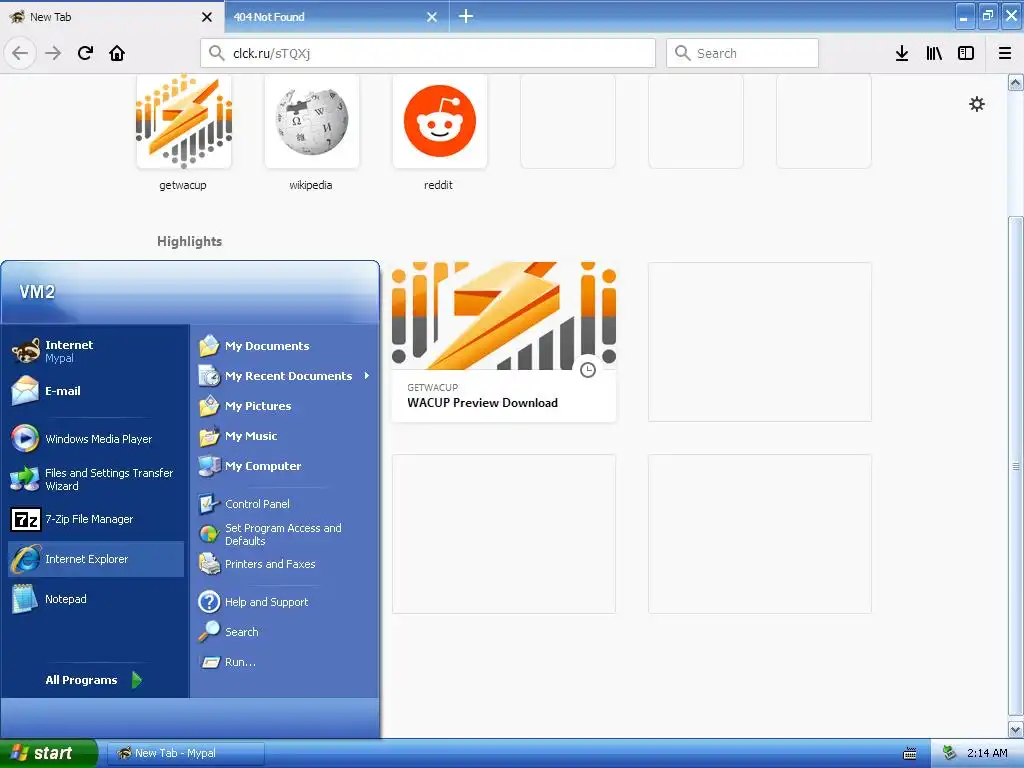The height and width of the screenshot is (768, 1024).
Task: Open Set Program Access and Defaults
Action: tap(285, 534)
